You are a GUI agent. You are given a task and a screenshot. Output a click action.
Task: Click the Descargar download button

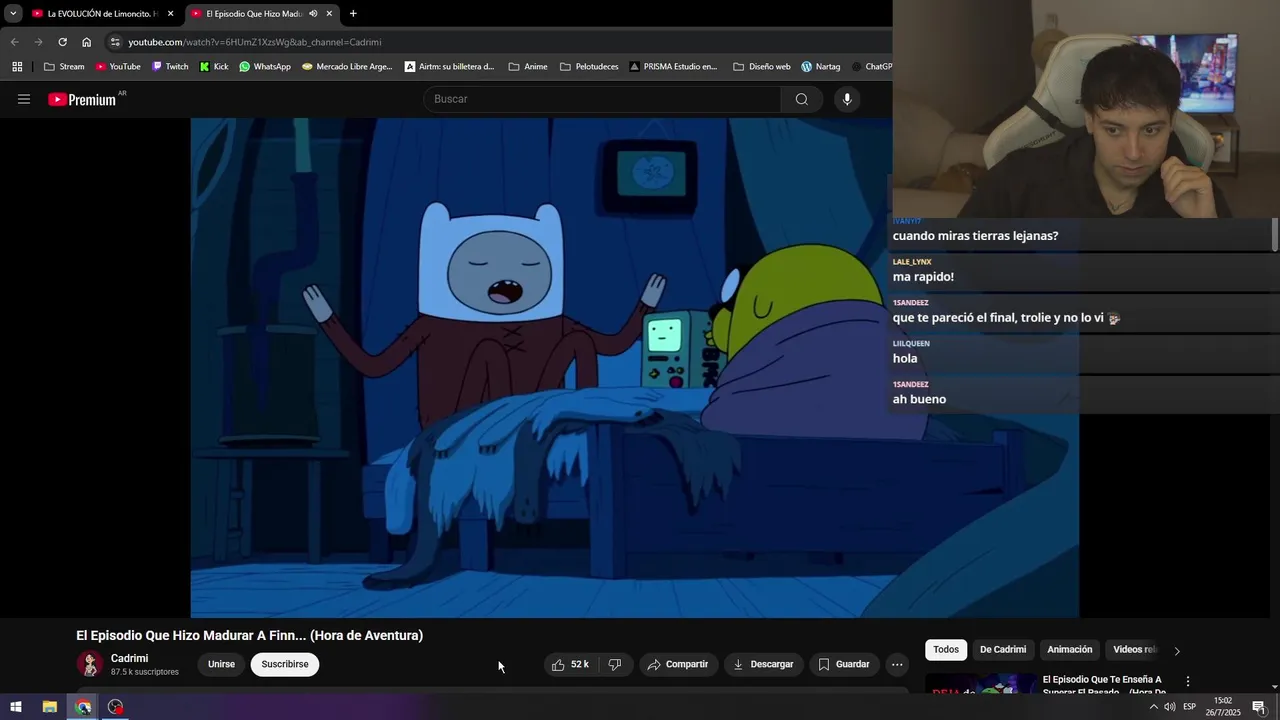click(763, 664)
